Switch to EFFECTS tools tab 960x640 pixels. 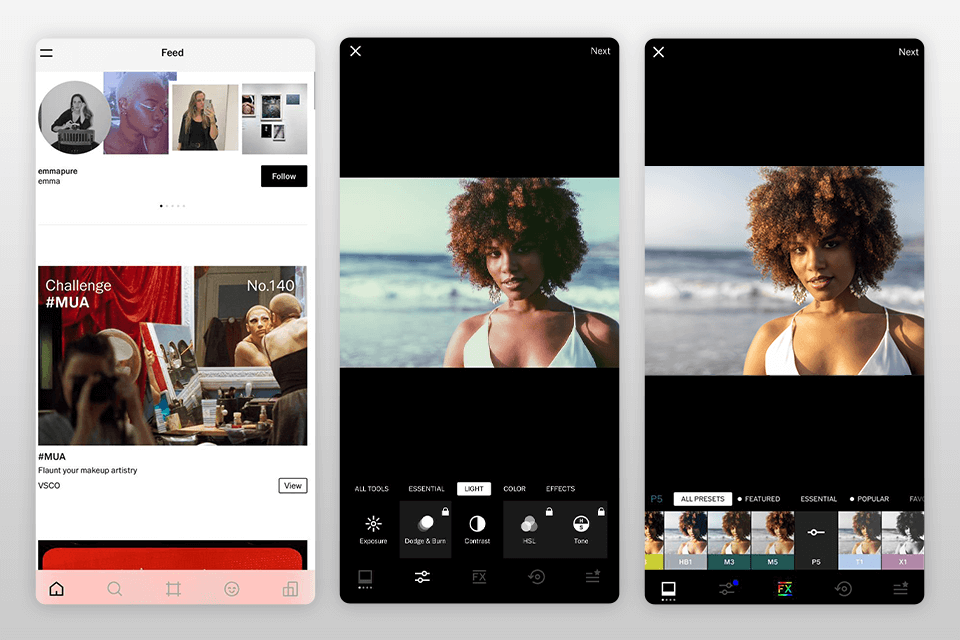(560, 489)
